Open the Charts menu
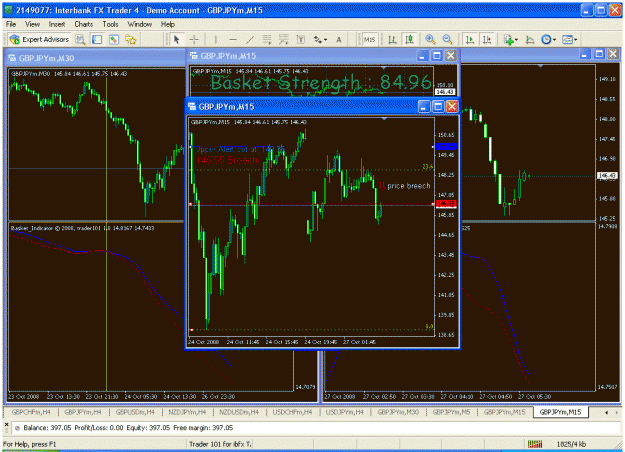Viewport: 625px width, 452px height. click(83, 24)
